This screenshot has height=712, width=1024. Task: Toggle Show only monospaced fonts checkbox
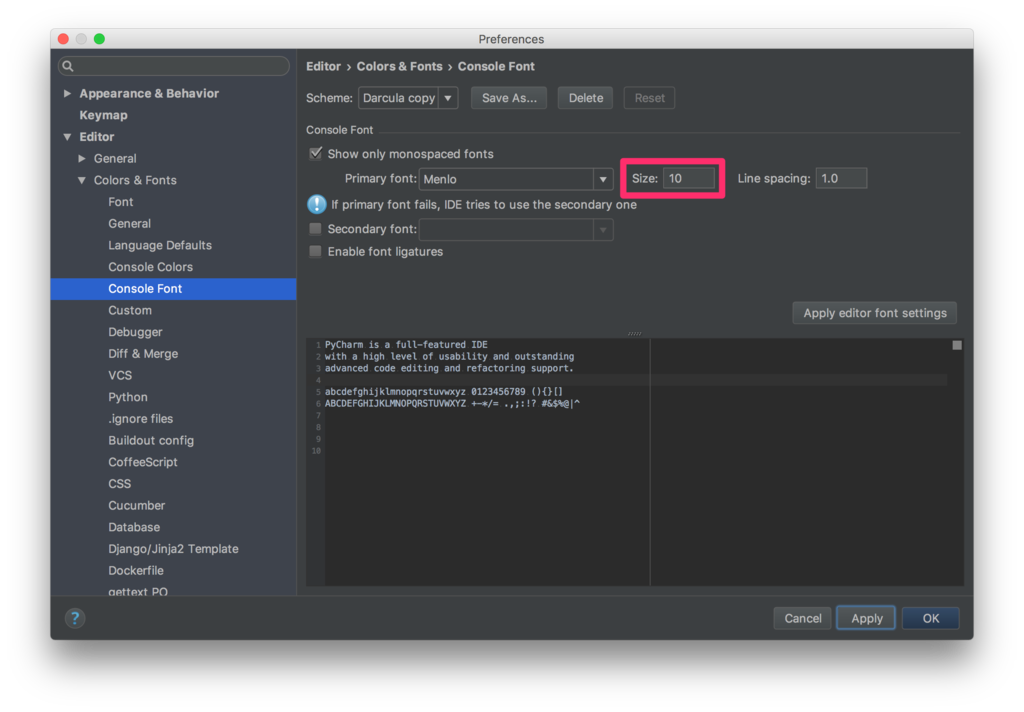pos(315,154)
